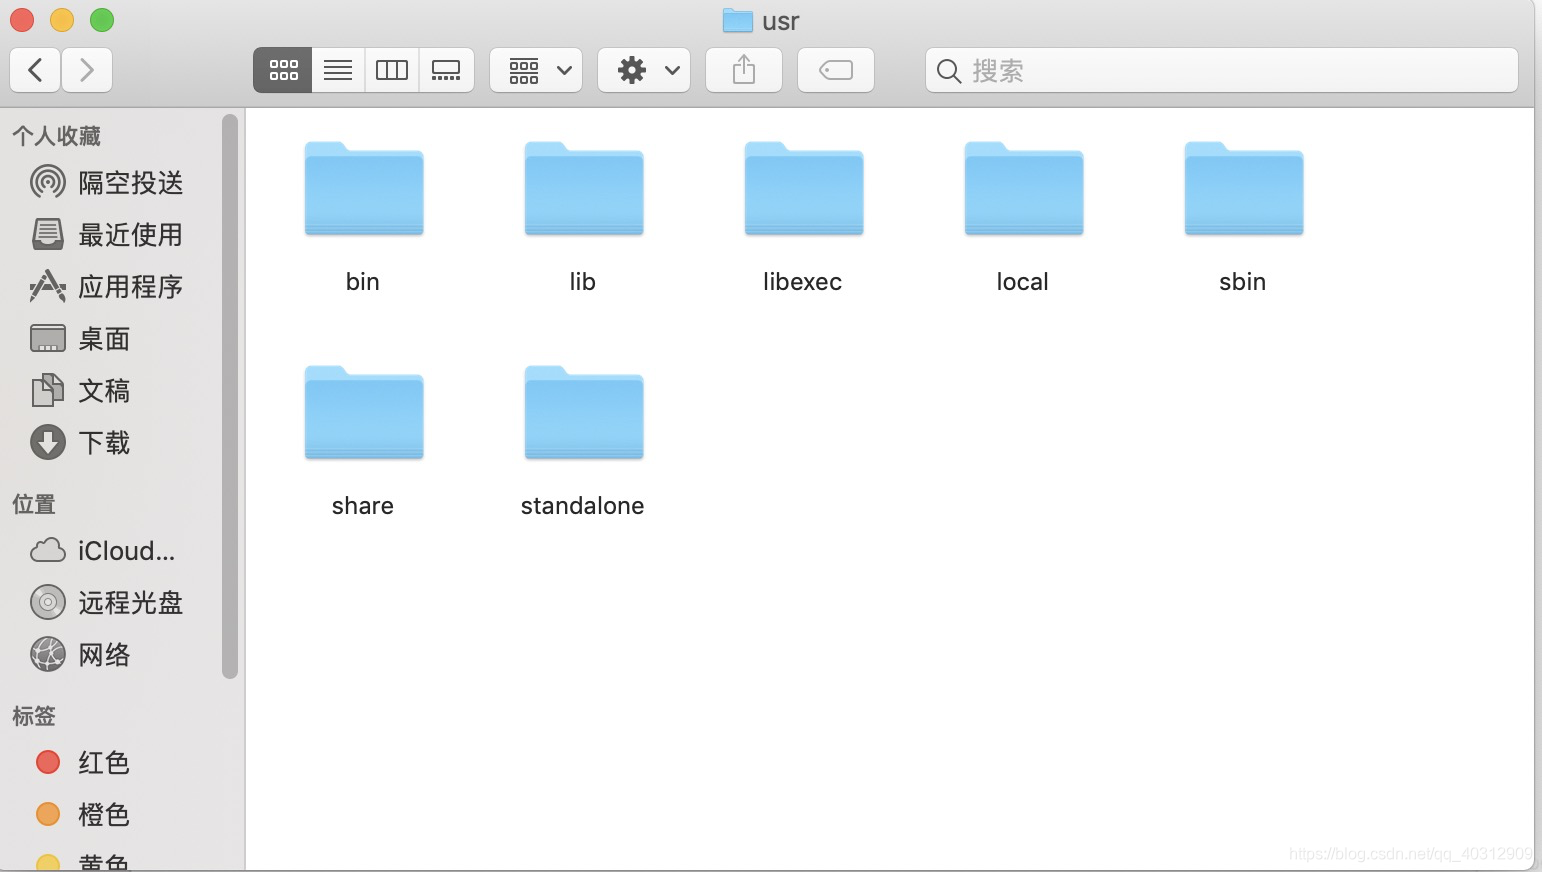Go forward with the right chevron button
Viewport: 1542px width, 872px height.
click(87, 70)
